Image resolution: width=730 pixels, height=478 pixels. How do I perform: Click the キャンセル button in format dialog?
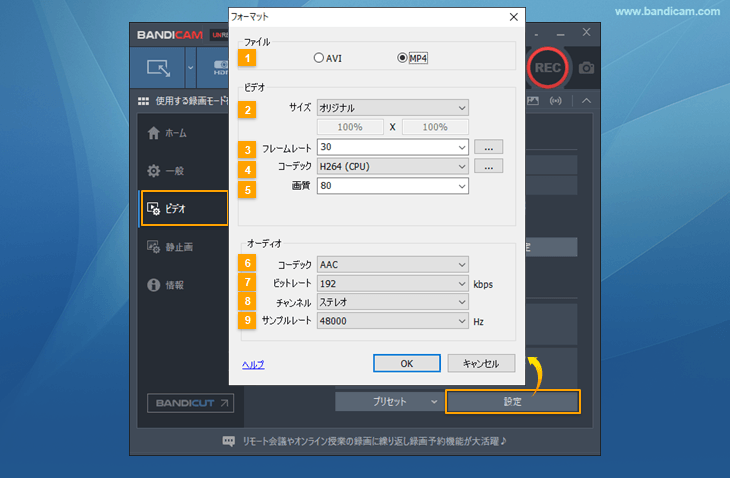click(481, 363)
